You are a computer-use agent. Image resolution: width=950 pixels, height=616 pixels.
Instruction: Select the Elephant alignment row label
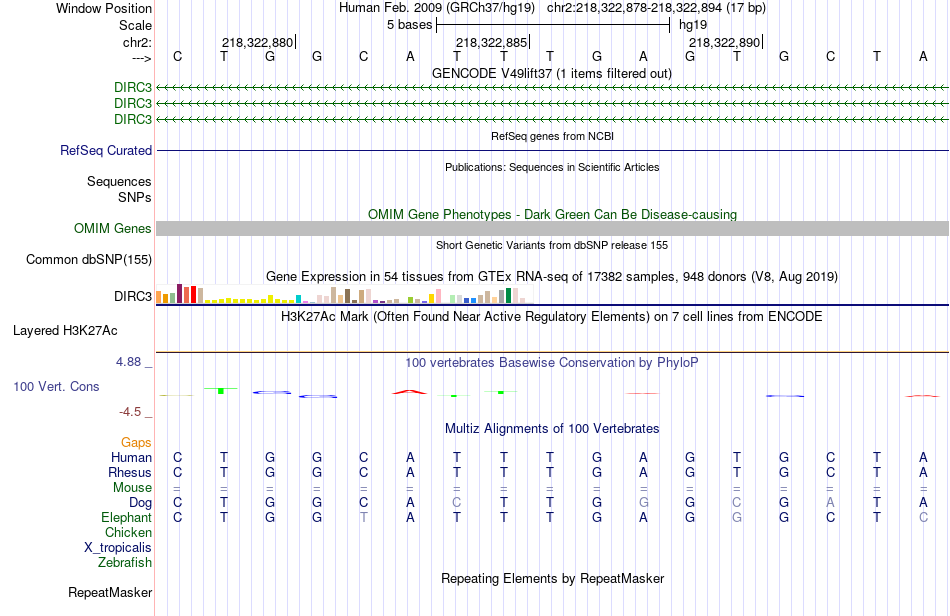point(127,518)
